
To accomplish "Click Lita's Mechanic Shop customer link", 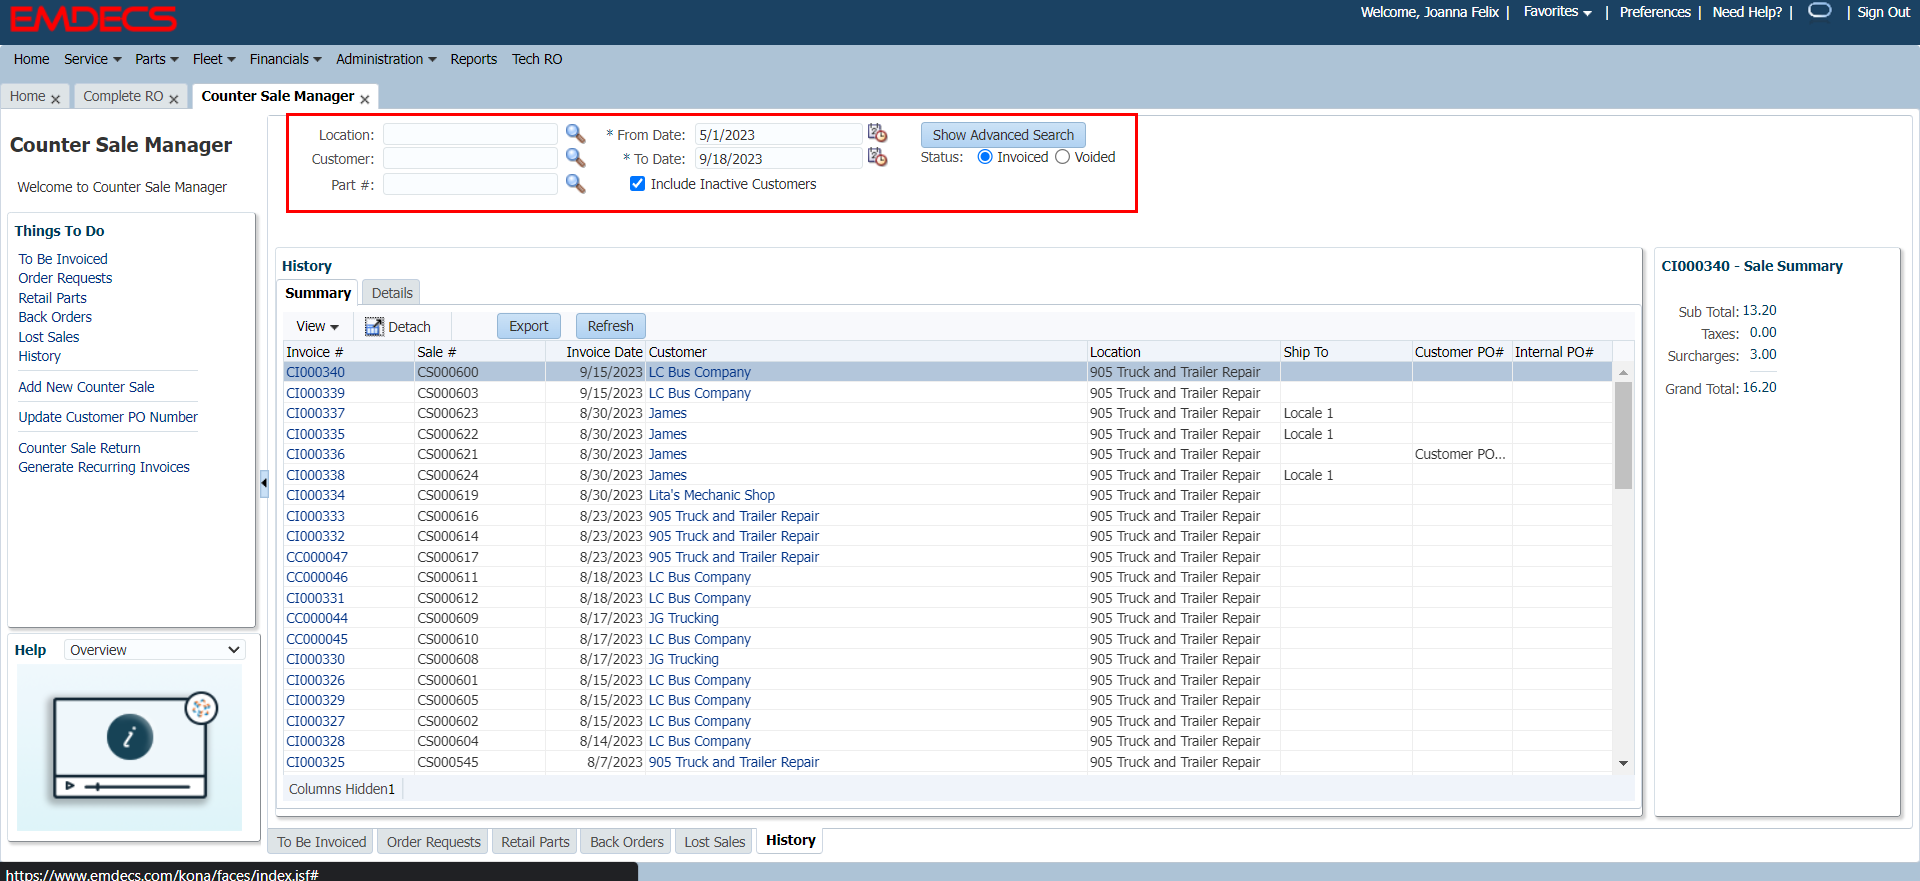I will click(712, 495).
